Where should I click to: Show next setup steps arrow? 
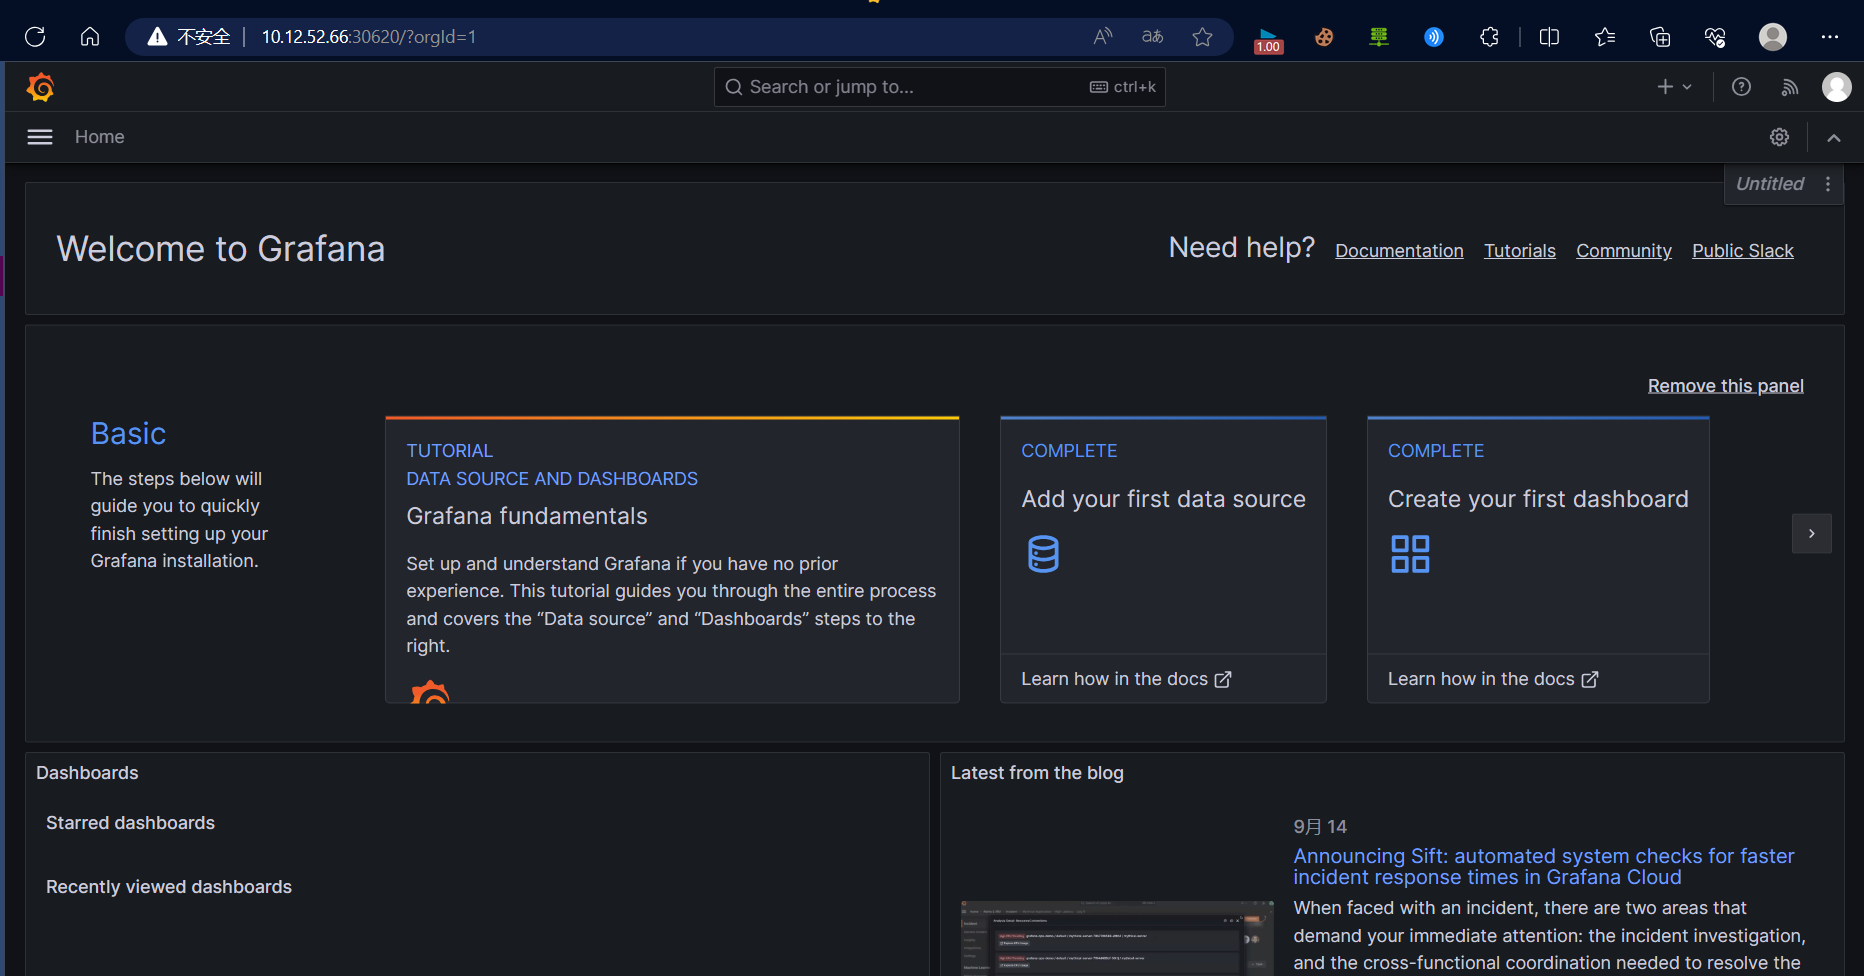[x=1811, y=534]
